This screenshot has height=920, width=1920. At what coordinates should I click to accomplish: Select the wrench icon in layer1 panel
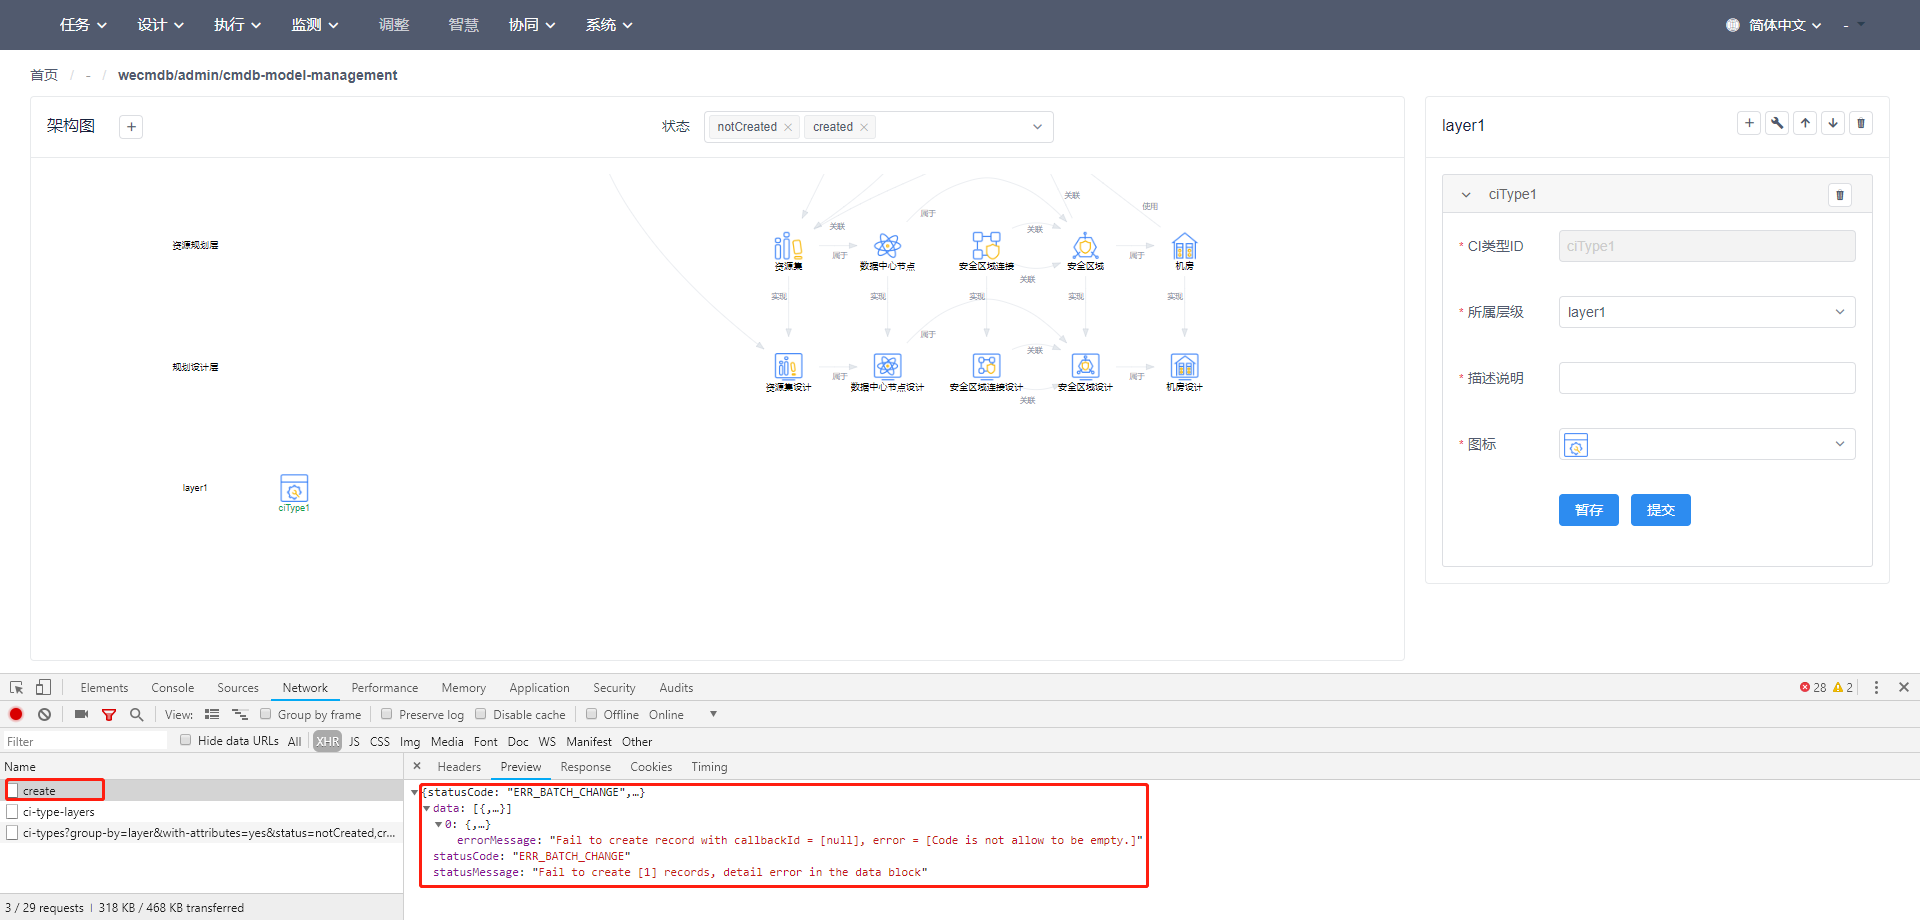tap(1776, 122)
